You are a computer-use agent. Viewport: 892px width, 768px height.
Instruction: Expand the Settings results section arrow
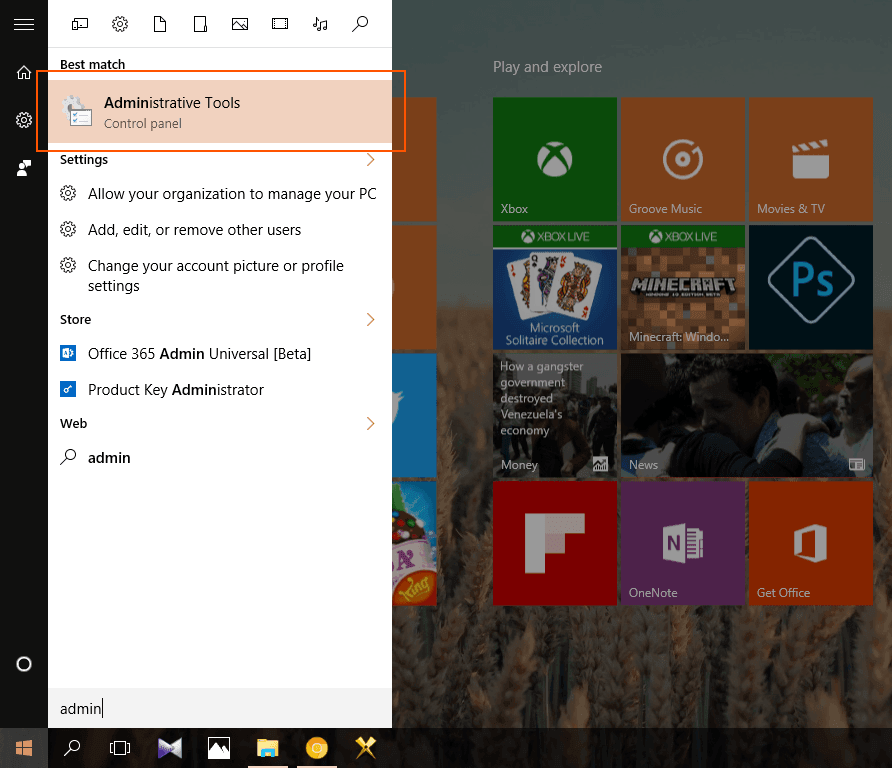point(370,160)
